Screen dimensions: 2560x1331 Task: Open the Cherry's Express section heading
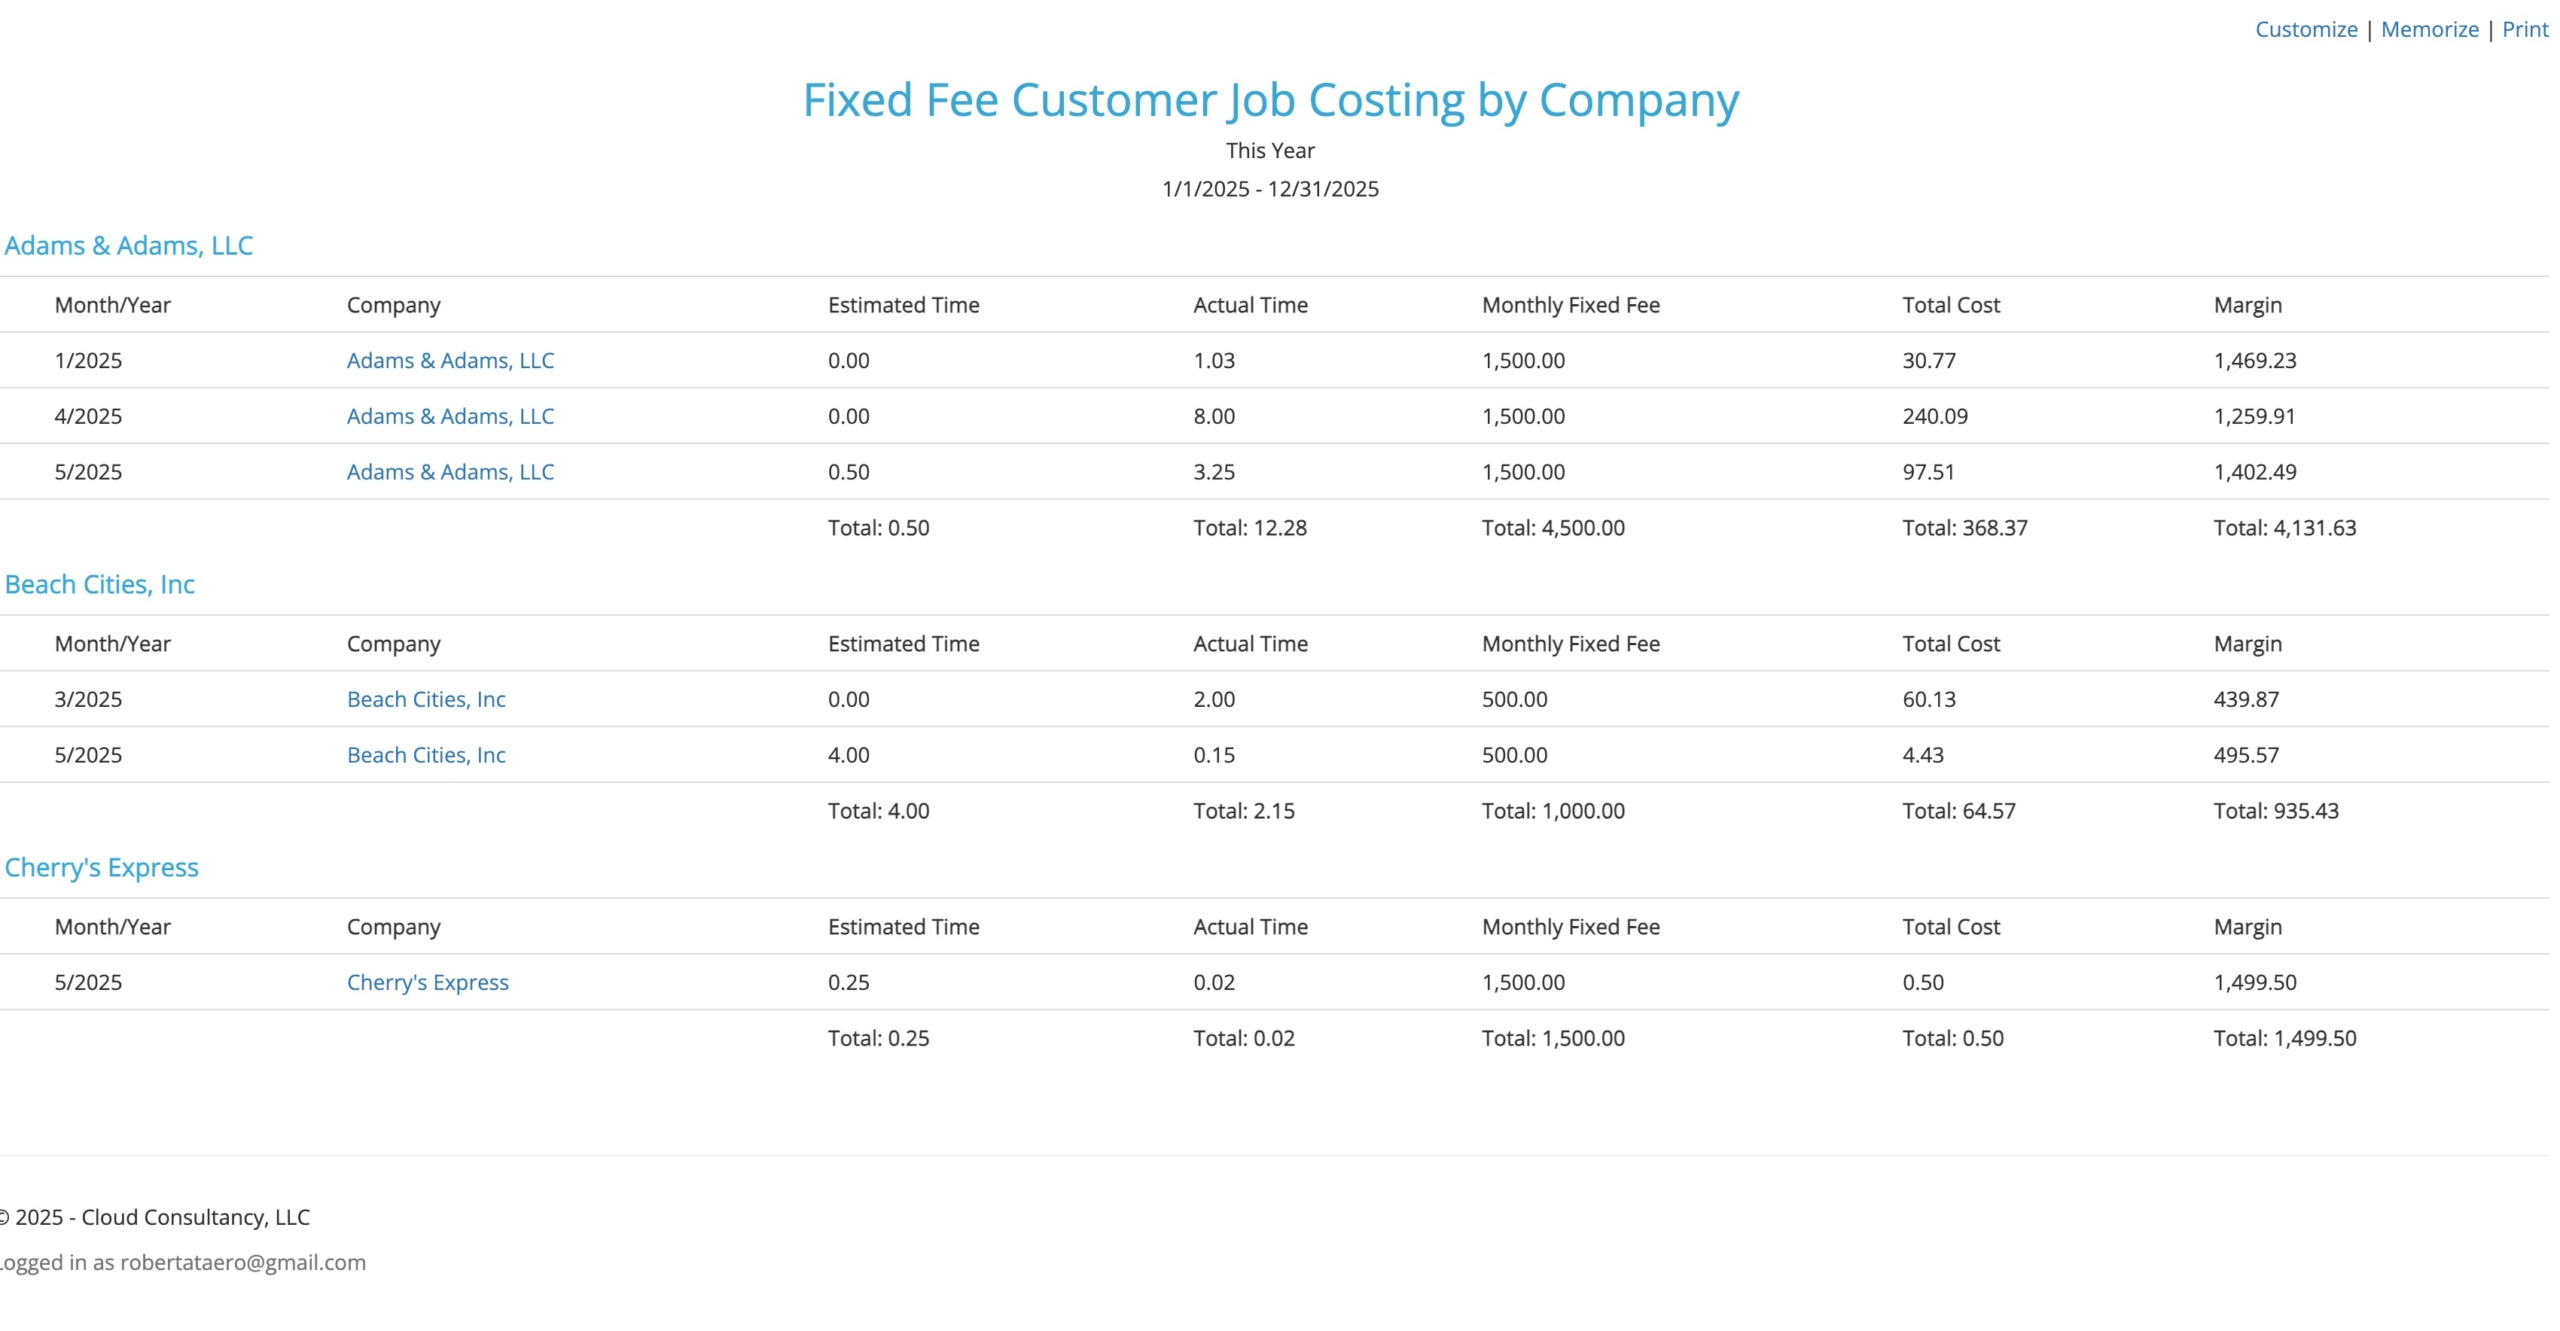(102, 867)
